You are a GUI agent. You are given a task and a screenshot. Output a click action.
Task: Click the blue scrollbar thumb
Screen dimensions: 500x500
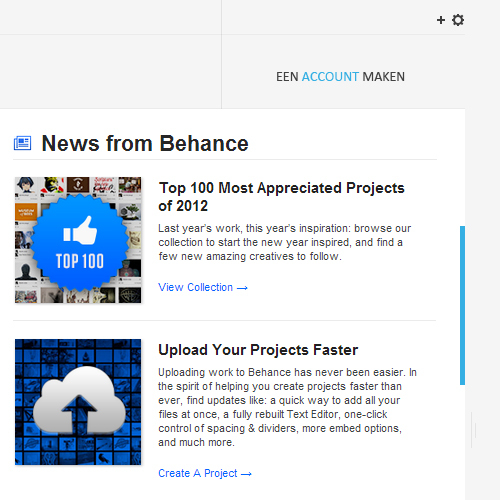[x=462, y=305]
